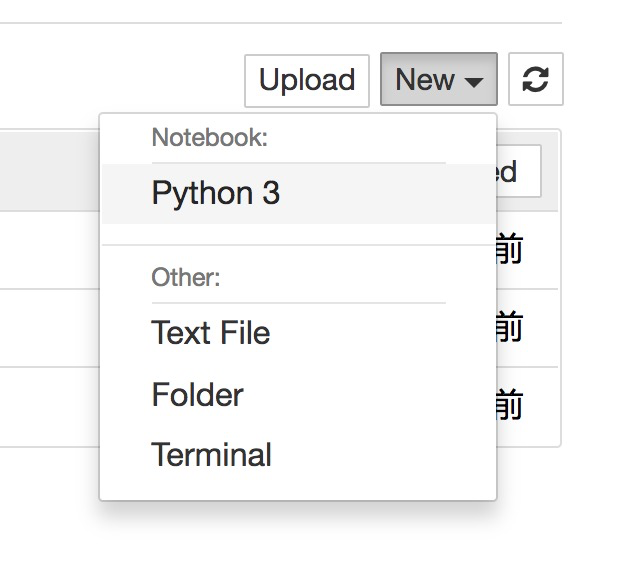Click the second row's modified timestamp
This screenshot has height=588, width=638.
coord(509,327)
